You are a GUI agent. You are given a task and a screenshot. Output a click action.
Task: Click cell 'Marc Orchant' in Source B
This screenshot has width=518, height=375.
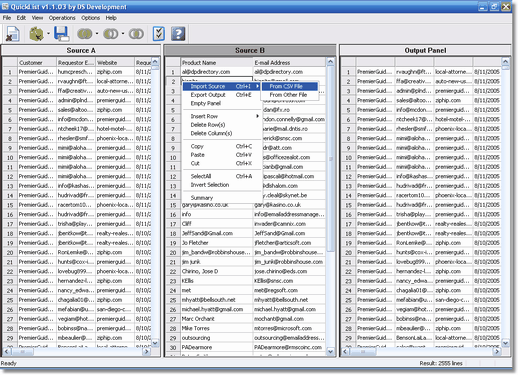pyautogui.click(x=217, y=319)
